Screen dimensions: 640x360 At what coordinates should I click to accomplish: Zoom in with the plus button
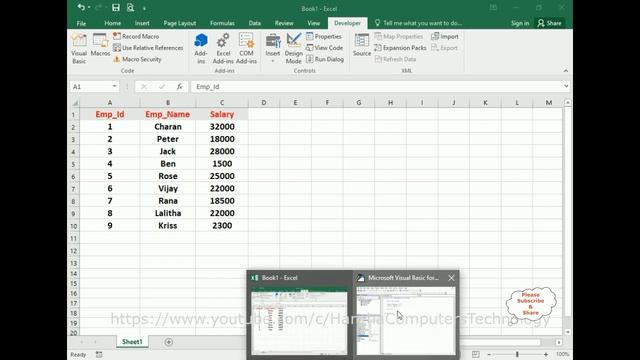pyautogui.click(x=546, y=354)
